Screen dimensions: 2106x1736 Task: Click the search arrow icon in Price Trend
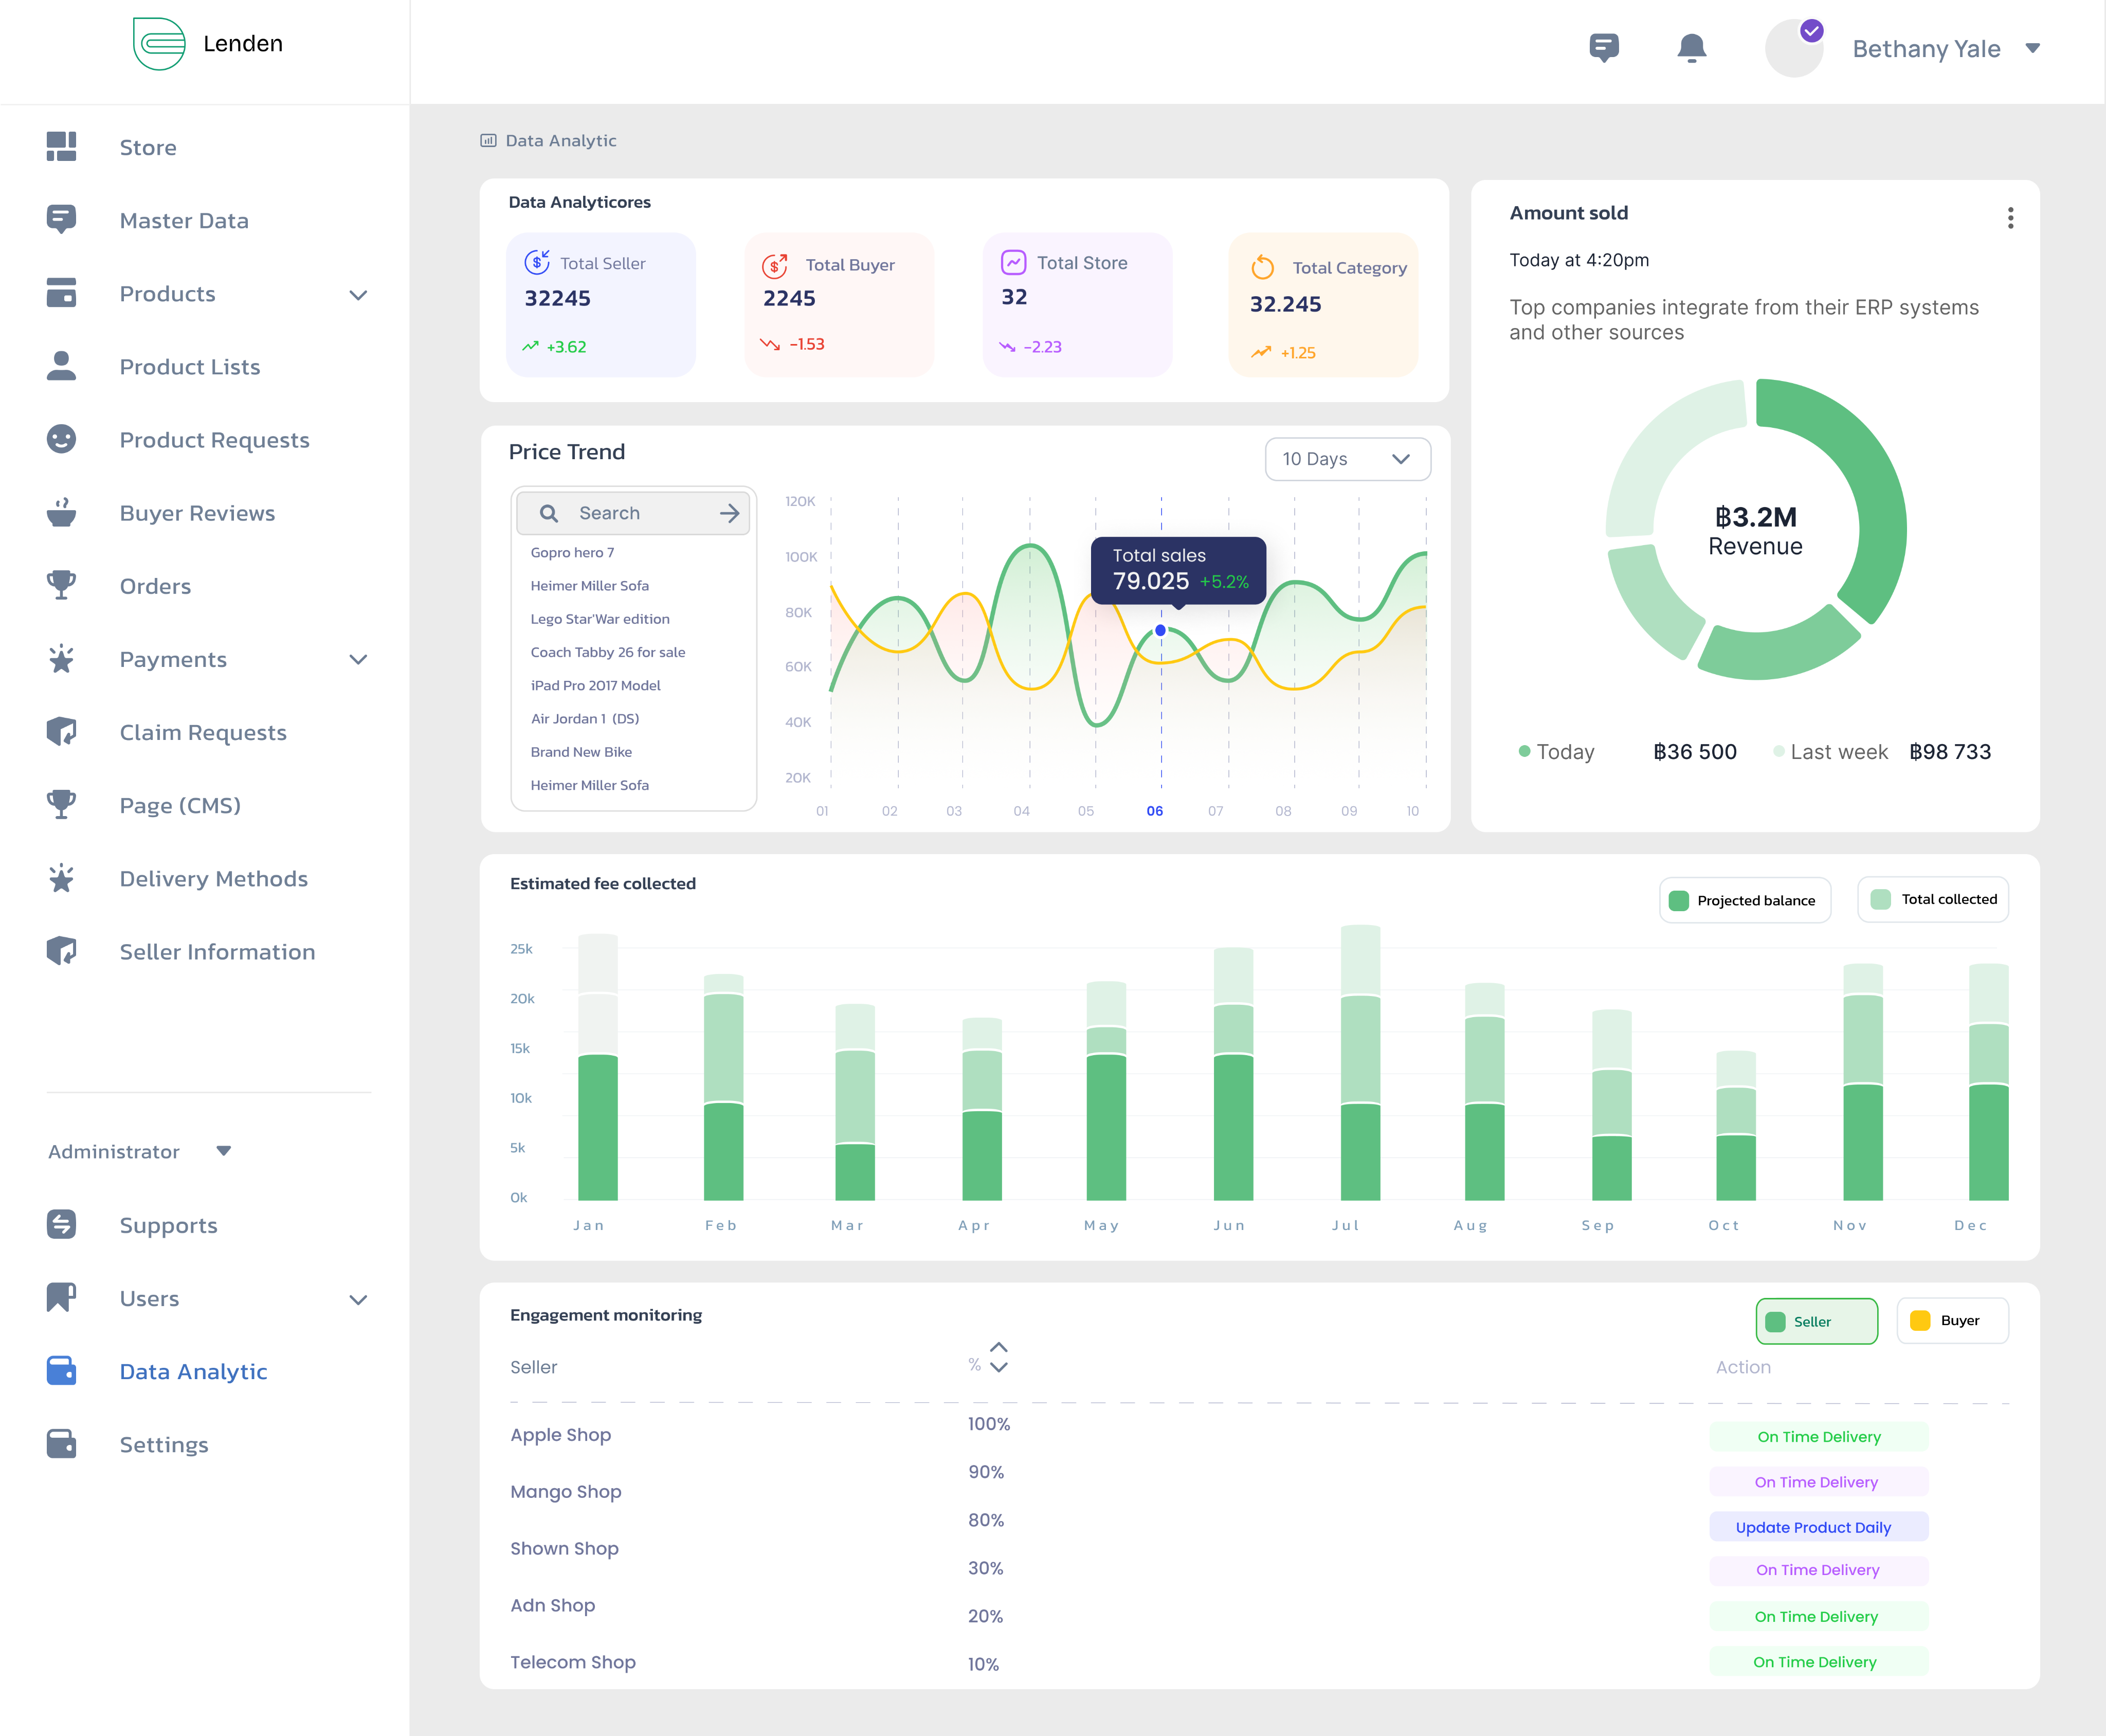click(x=729, y=513)
